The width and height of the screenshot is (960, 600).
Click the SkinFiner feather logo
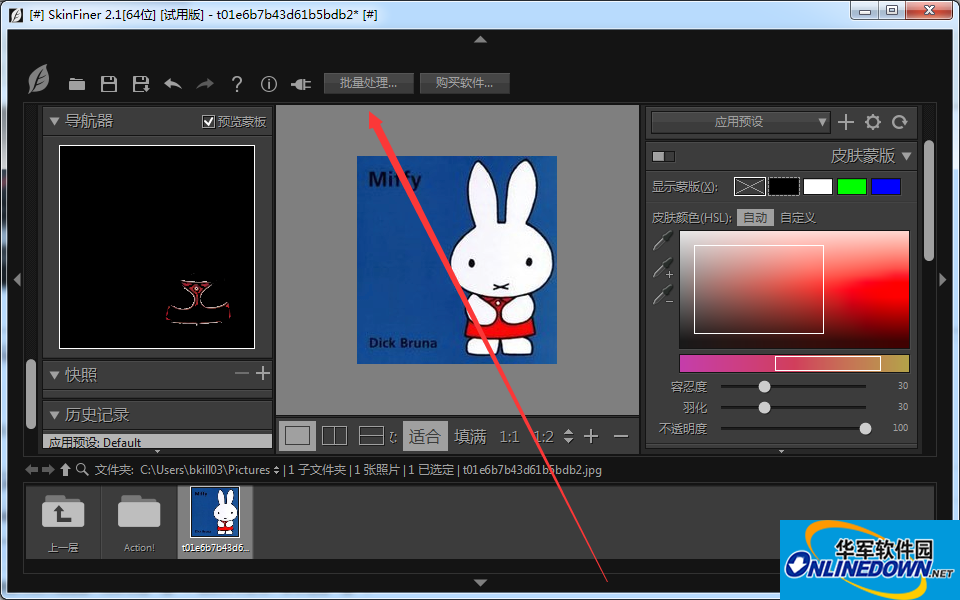click(39, 79)
